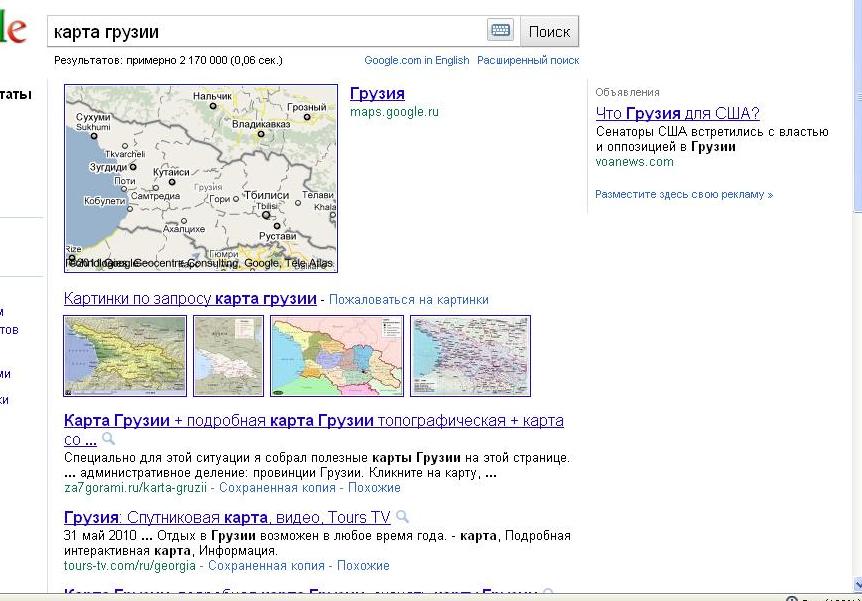Open Сохраненная копия for za7gorami.ru result

pos(277,488)
